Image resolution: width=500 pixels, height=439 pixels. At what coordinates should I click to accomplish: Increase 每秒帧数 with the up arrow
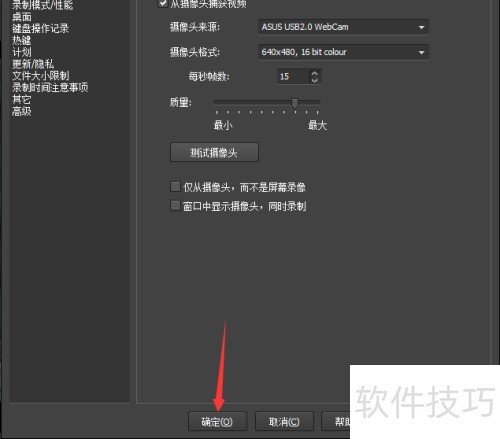tap(314, 73)
